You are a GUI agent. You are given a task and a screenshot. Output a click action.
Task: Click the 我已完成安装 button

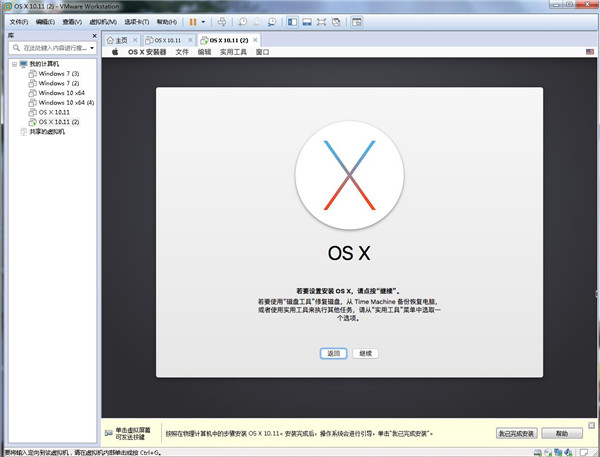(x=517, y=433)
